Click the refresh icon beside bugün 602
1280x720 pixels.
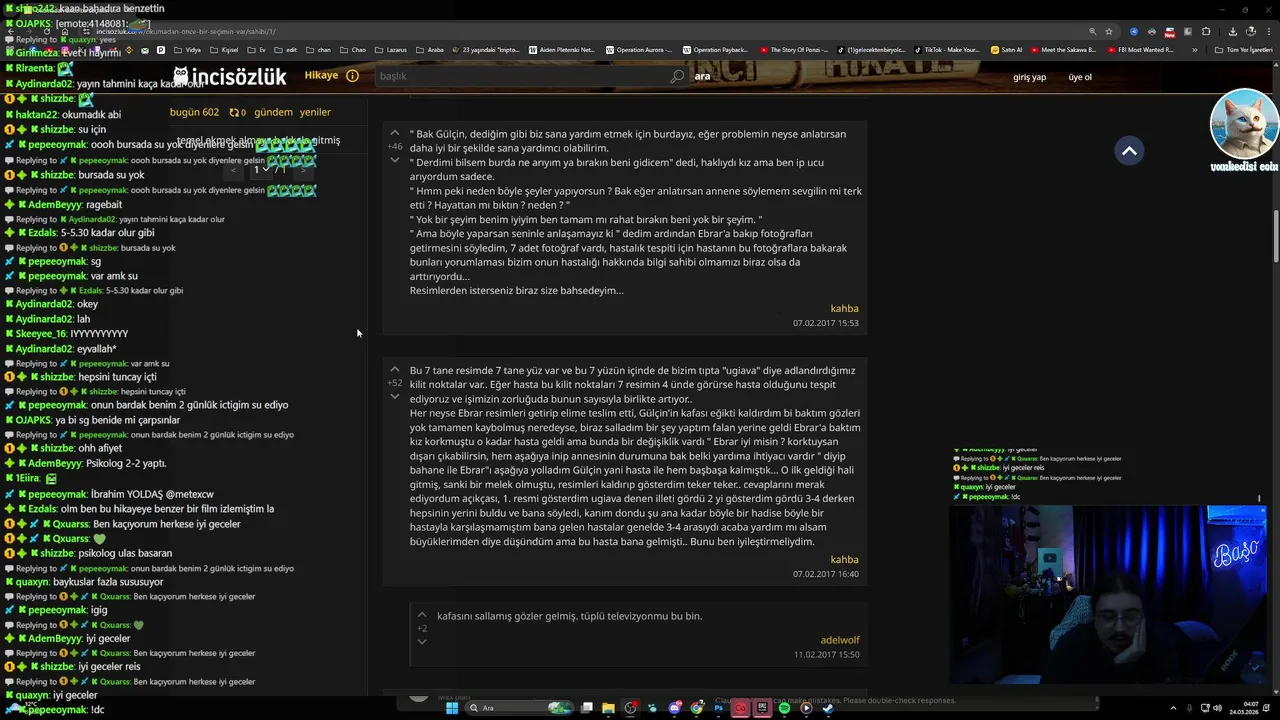pyautogui.click(x=234, y=112)
